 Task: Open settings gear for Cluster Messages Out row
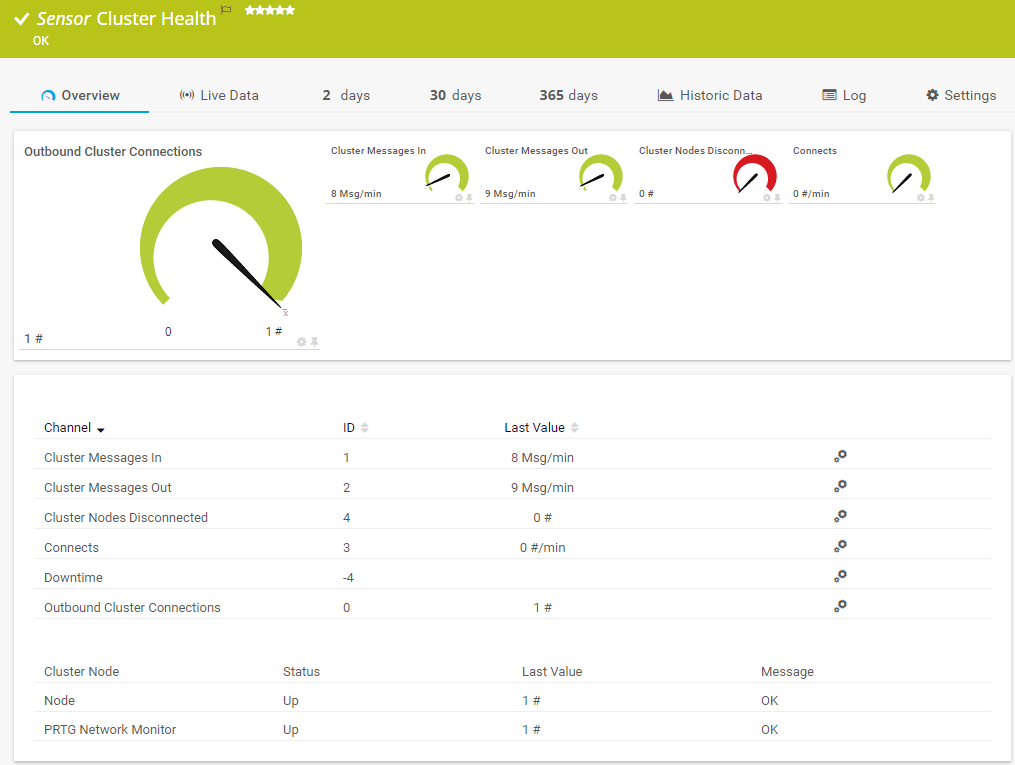(x=840, y=486)
